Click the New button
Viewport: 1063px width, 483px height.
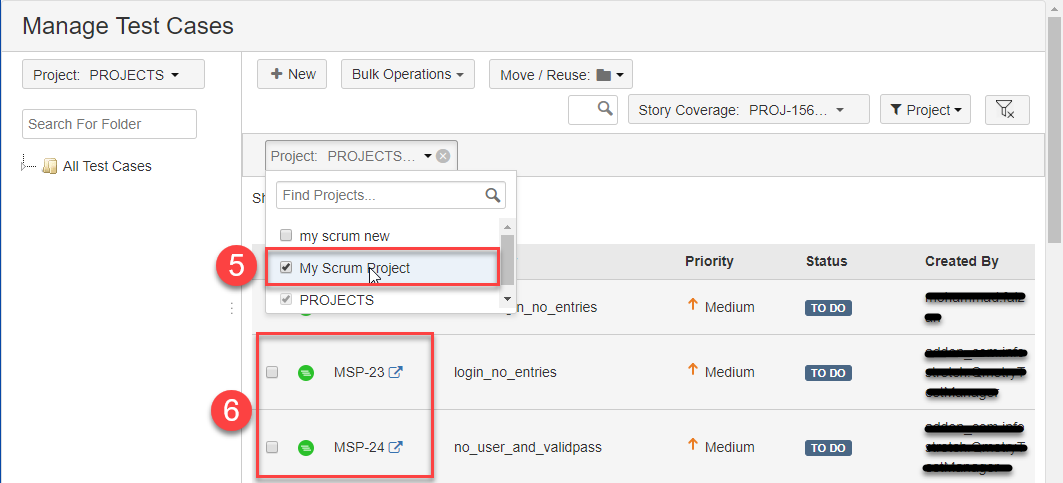pos(292,74)
